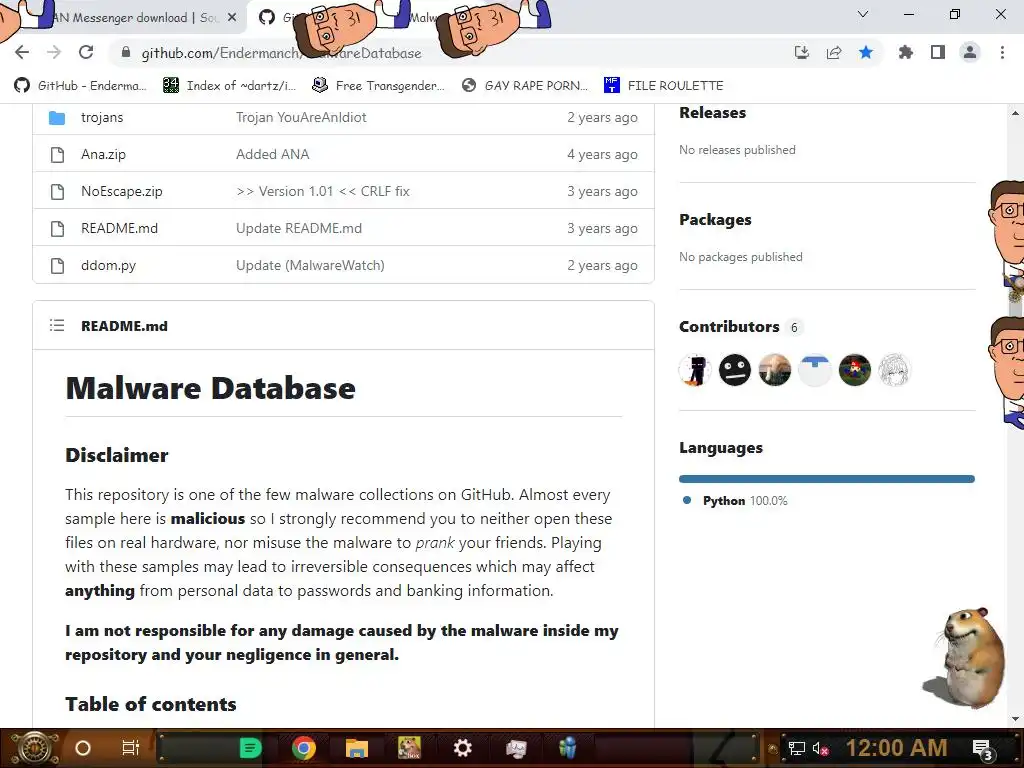This screenshot has width=1024, height=768.
Task: Click the file icon beside Ana.zip
Action: 57,155
